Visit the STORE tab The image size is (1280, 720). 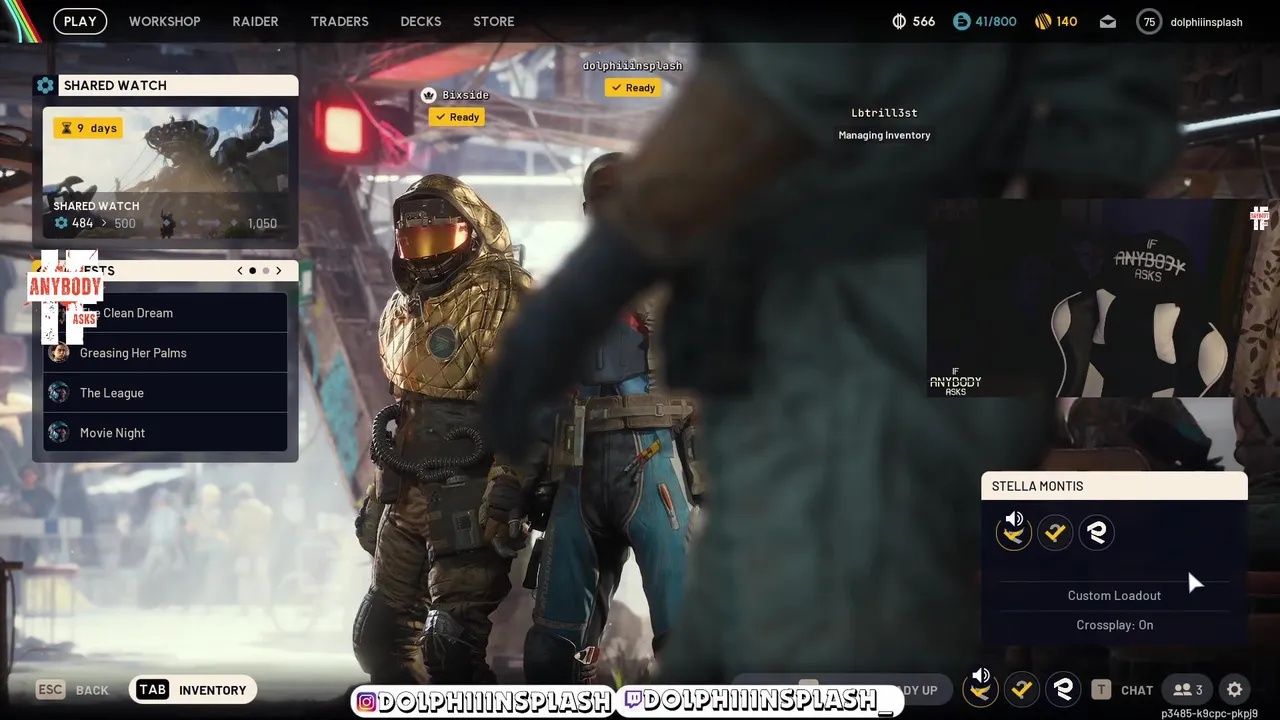tap(493, 21)
